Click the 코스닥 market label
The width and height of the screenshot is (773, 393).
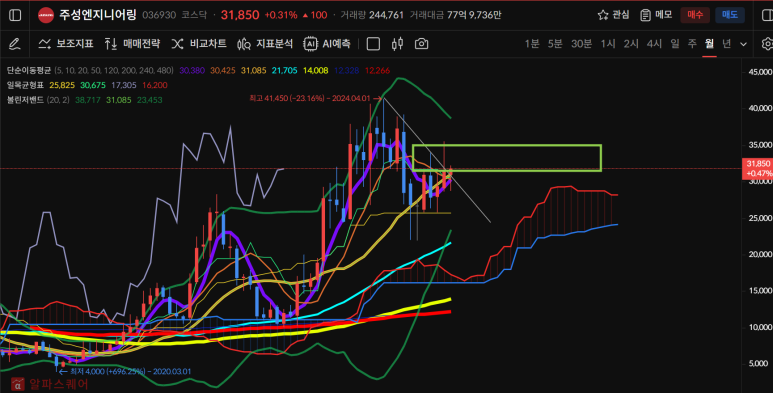point(194,15)
